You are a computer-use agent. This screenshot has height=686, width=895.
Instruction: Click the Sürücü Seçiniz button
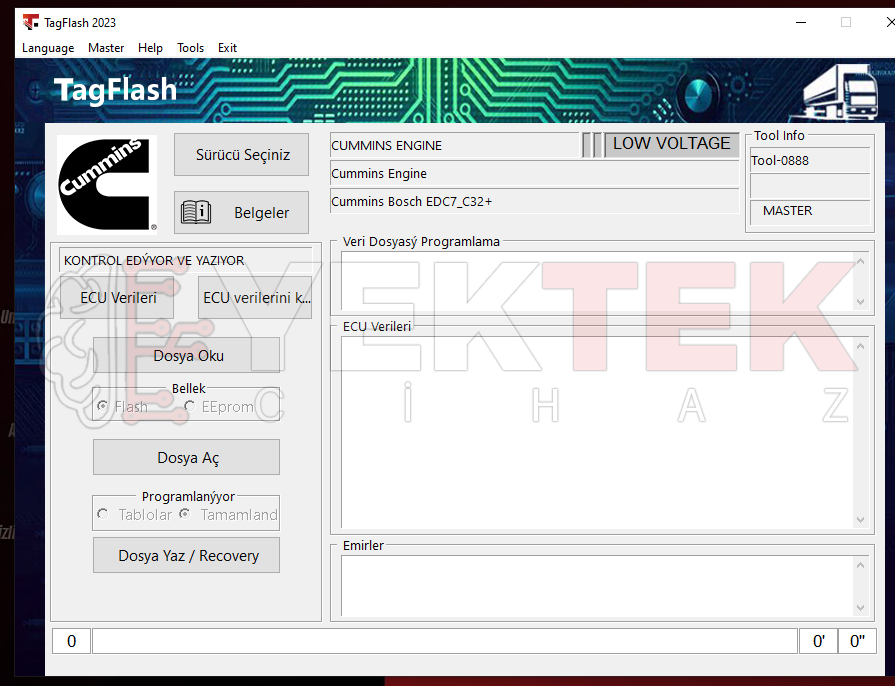241,155
